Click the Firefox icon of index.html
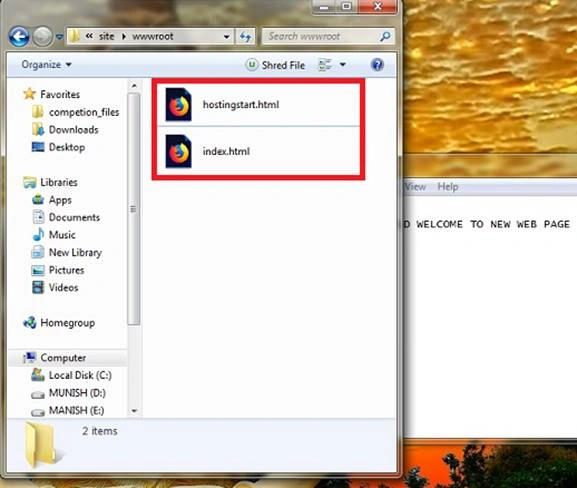Viewport: 577px width, 488px height. pos(178,151)
